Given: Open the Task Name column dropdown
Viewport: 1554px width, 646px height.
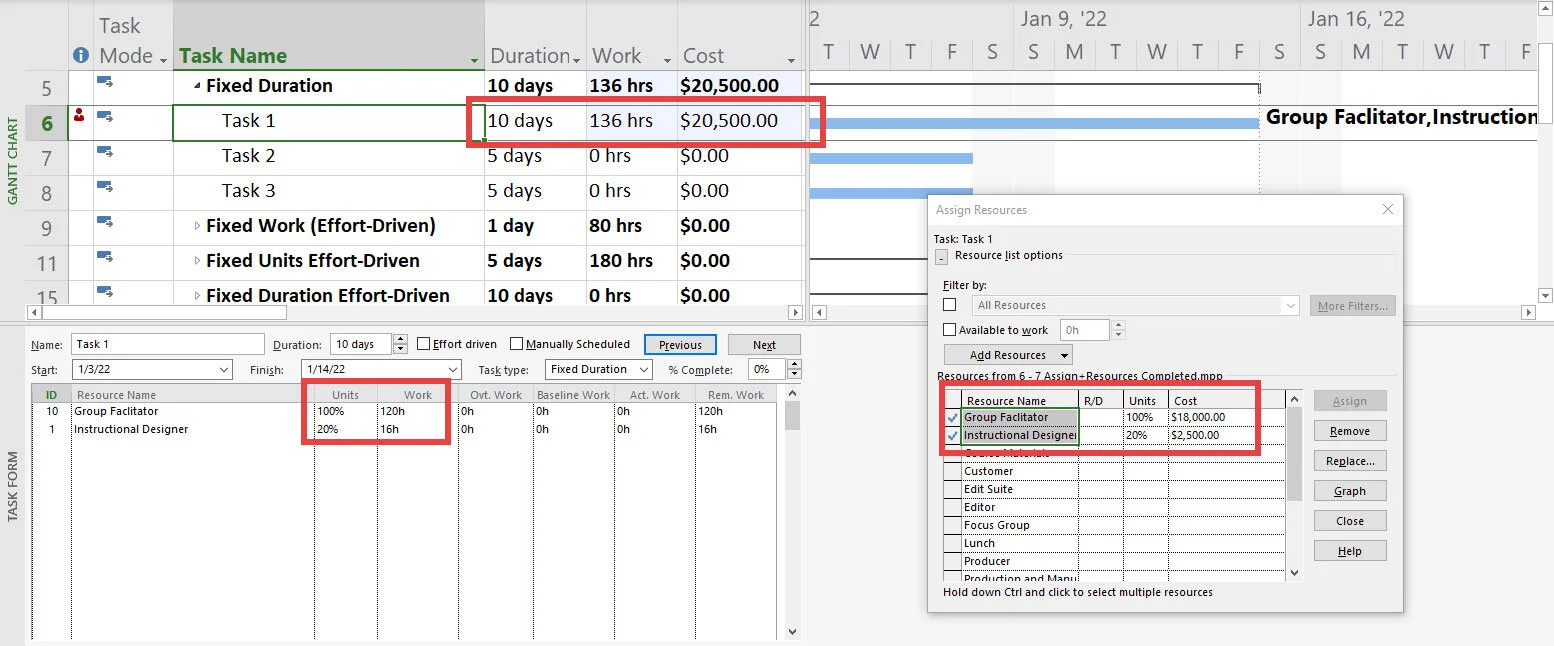Looking at the screenshot, I should (474, 61).
